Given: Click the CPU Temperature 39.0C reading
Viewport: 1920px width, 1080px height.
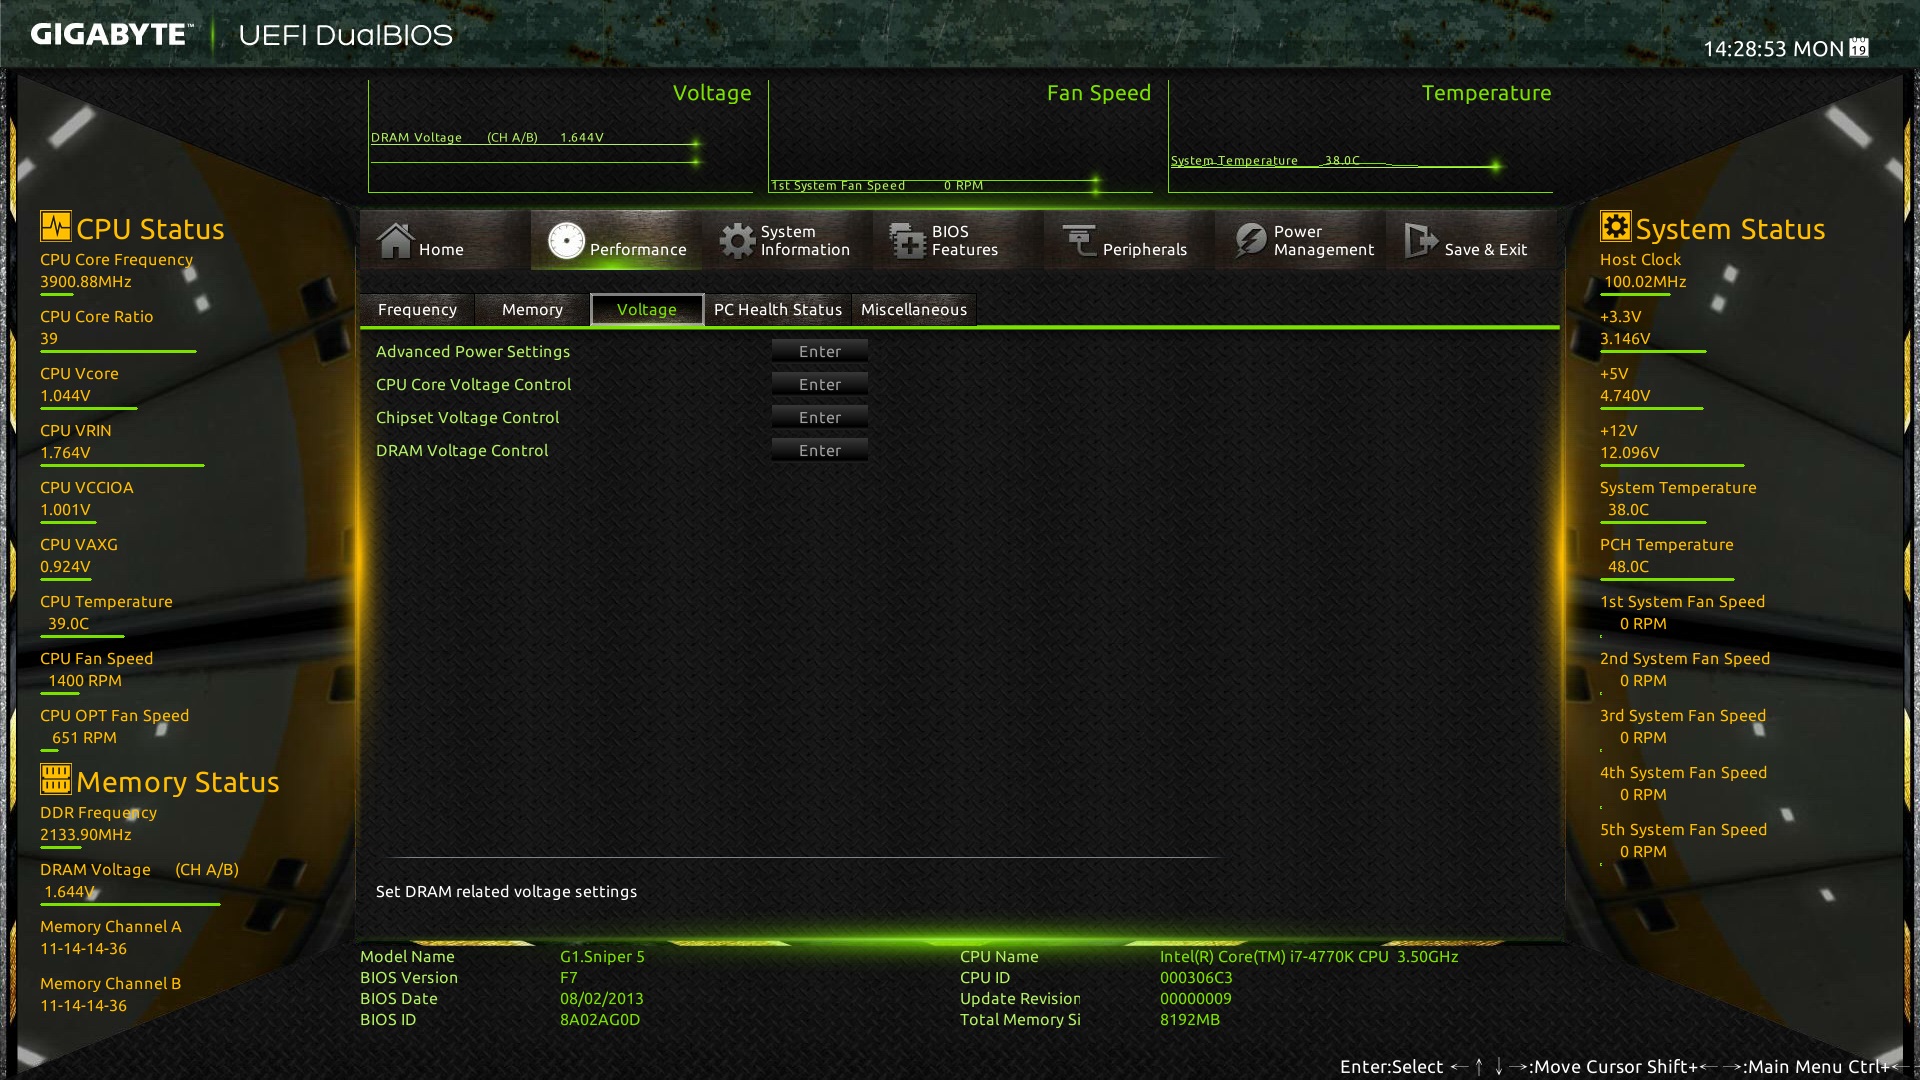Looking at the screenshot, I should click(68, 624).
